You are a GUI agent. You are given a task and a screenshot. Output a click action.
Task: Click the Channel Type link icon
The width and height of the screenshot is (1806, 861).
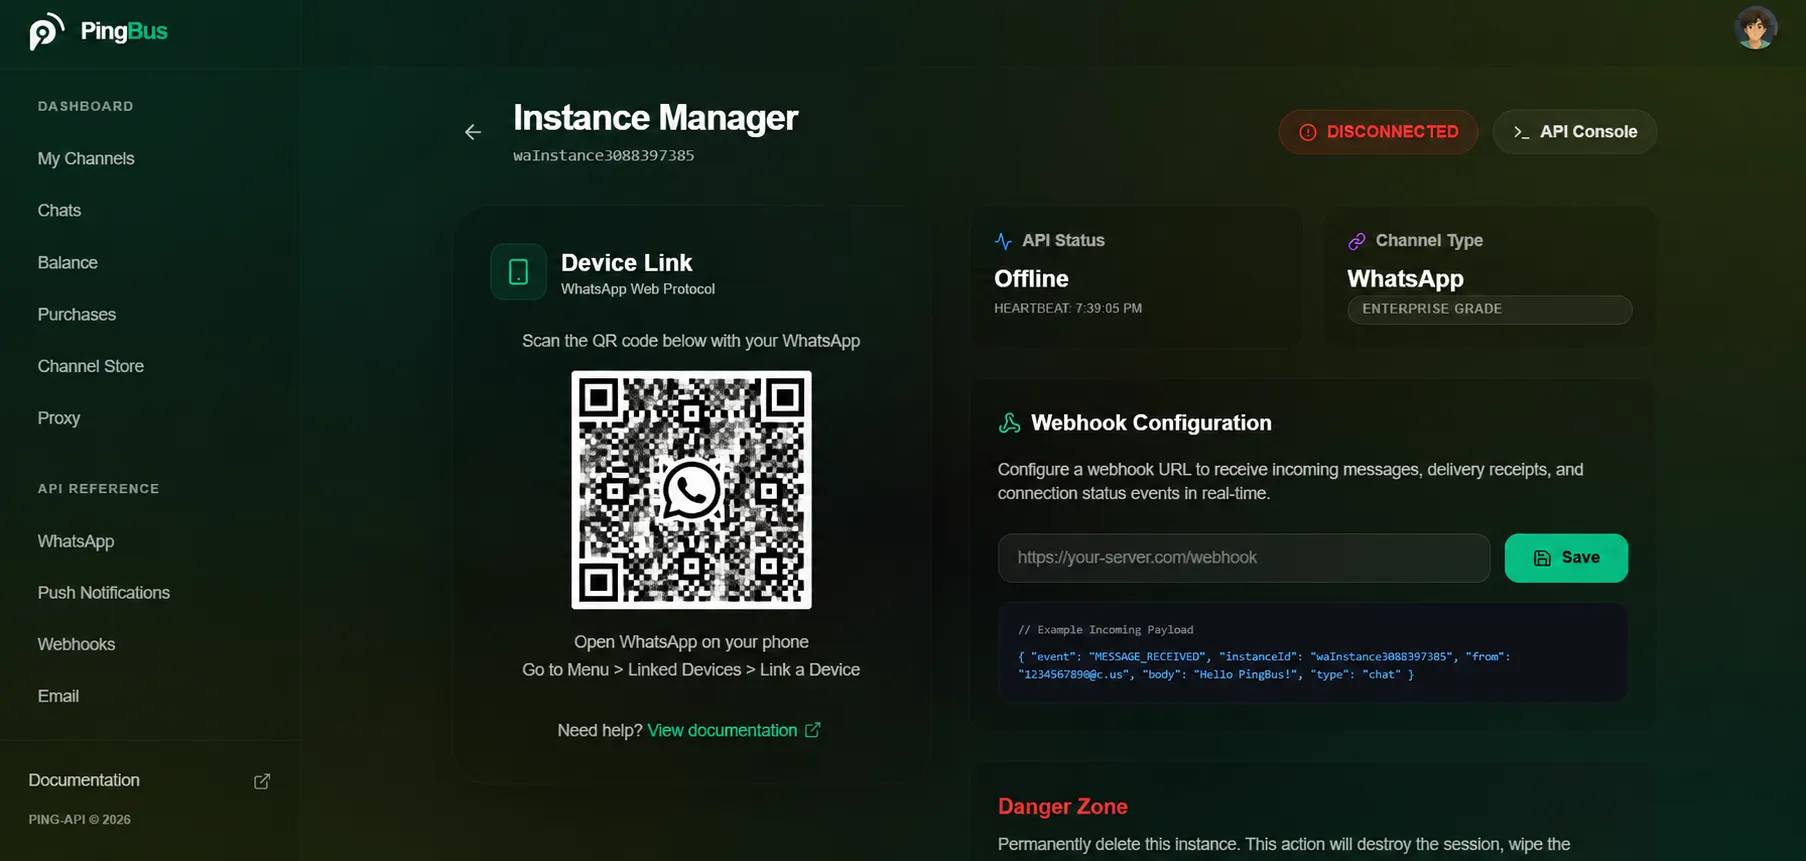click(x=1356, y=241)
